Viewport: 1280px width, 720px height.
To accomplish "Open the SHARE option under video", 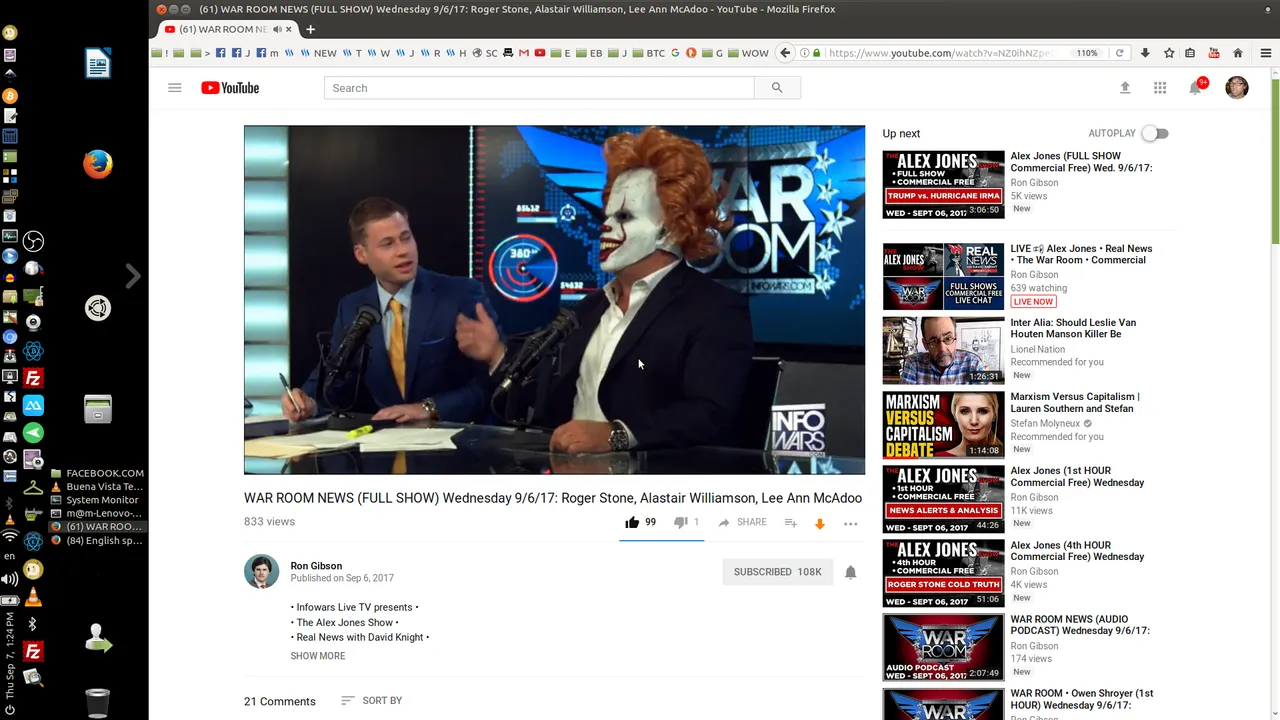I will click(742, 522).
